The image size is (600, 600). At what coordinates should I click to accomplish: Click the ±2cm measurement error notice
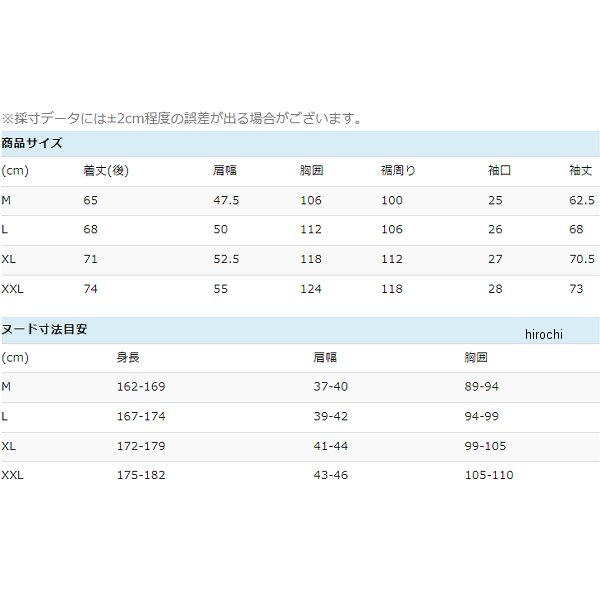coord(181,118)
